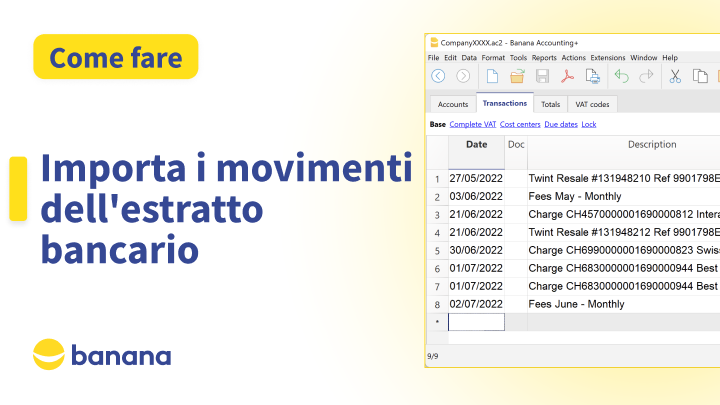
Task: Copy selection using the copy icon
Action: (x=700, y=76)
